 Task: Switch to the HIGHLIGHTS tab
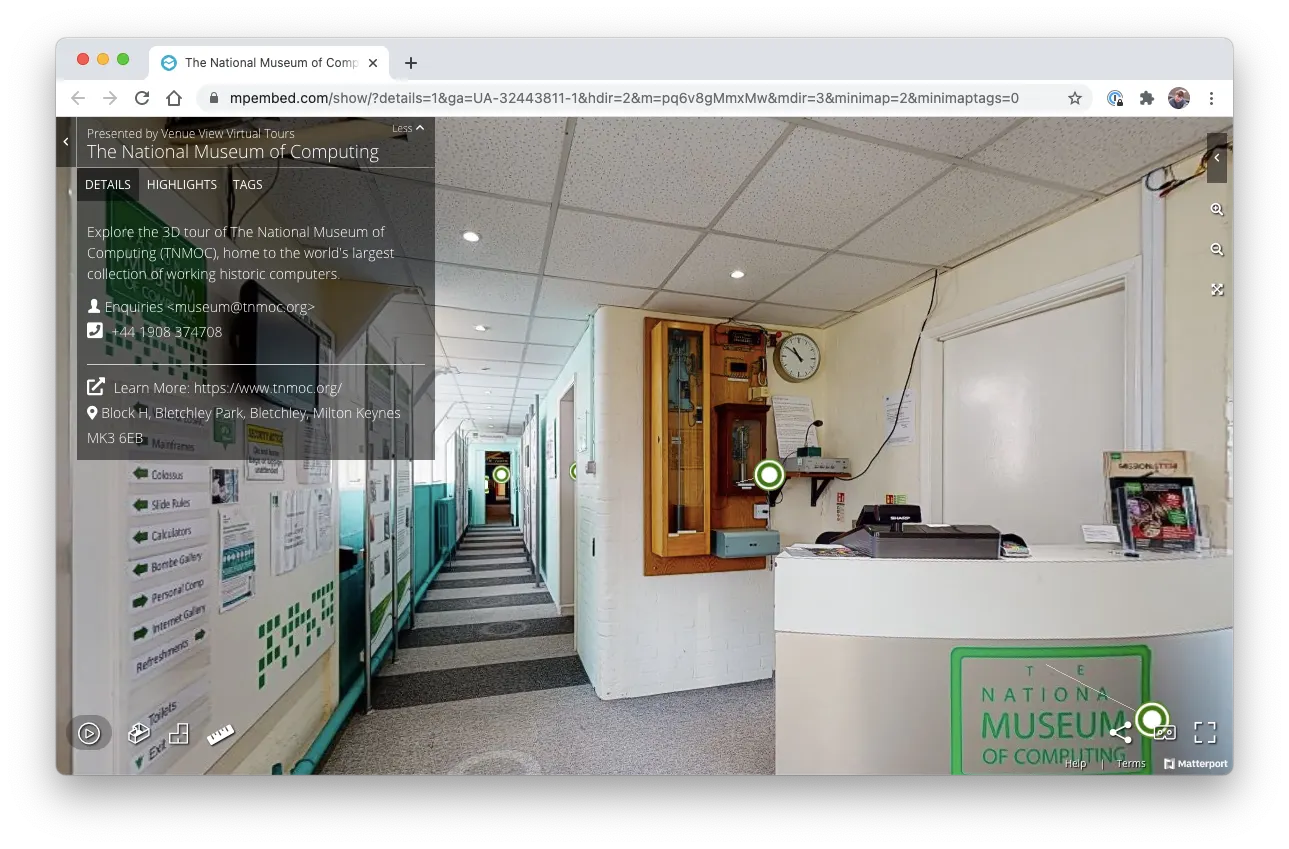pos(181,184)
